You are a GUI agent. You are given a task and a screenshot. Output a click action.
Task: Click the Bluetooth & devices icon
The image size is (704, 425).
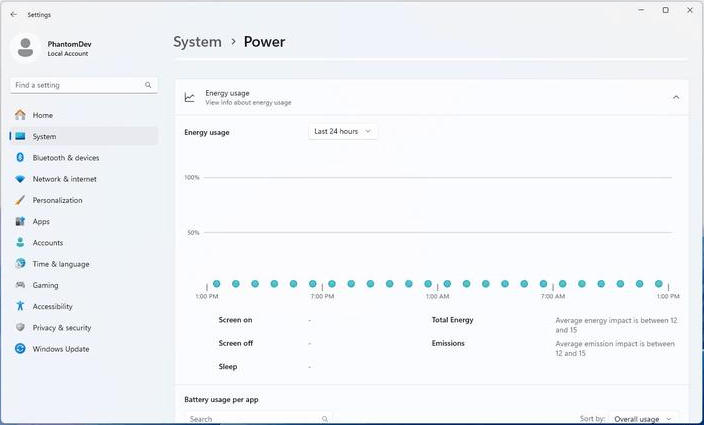(x=20, y=157)
